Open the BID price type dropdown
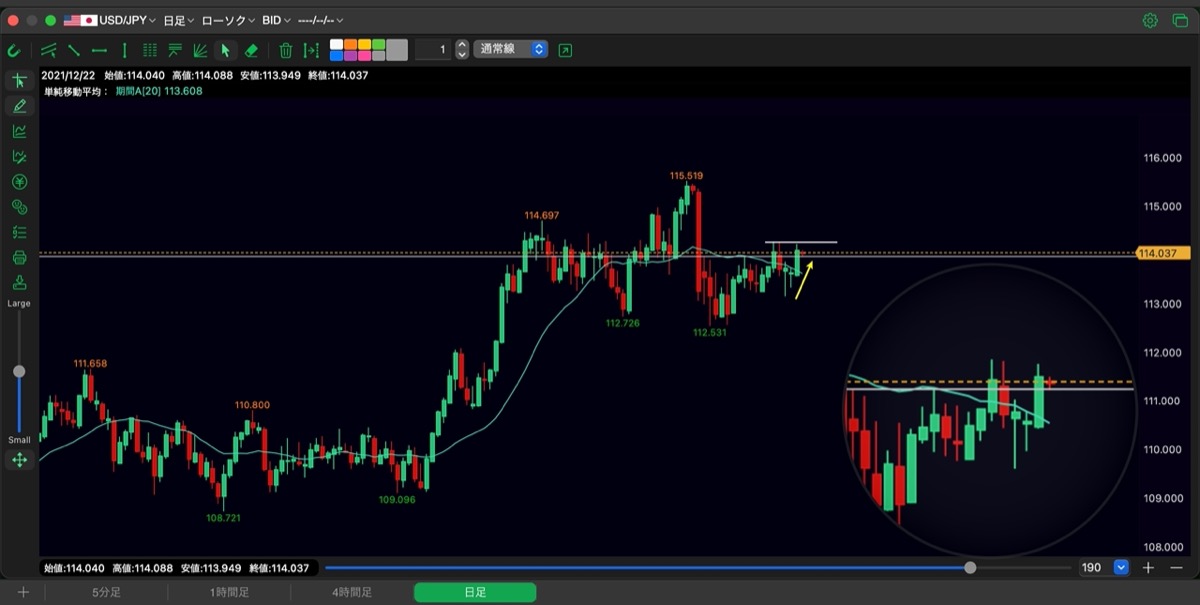 click(x=276, y=20)
